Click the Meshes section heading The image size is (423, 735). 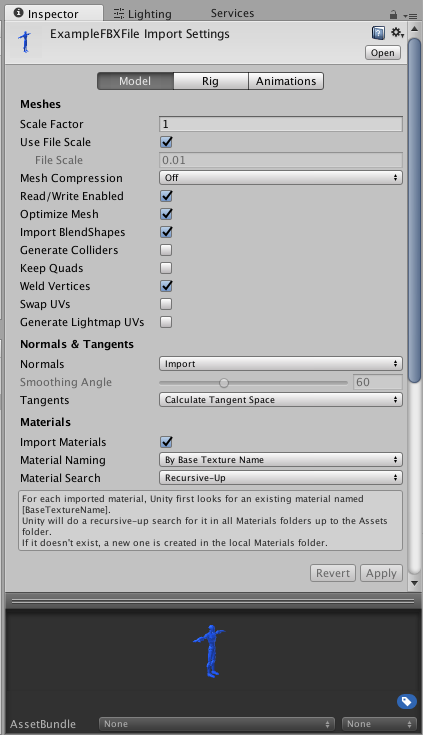pyautogui.click(x=40, y=104)
